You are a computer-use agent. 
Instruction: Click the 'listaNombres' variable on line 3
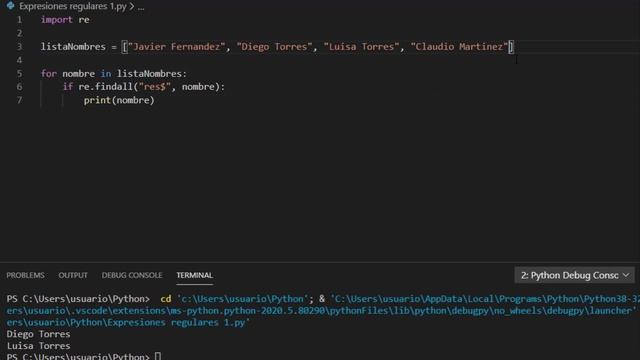coord(73,47)
